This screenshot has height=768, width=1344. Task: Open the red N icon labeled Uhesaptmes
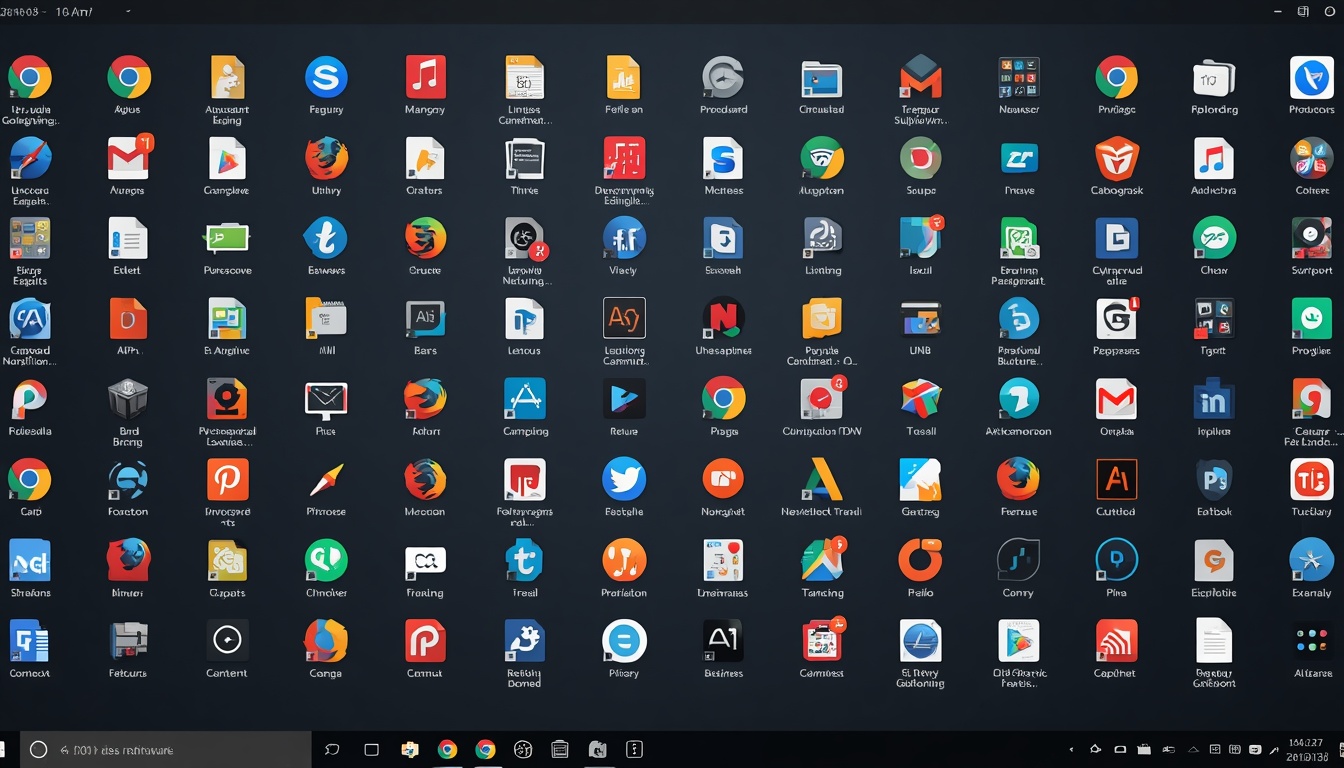[x=723, y=319]
